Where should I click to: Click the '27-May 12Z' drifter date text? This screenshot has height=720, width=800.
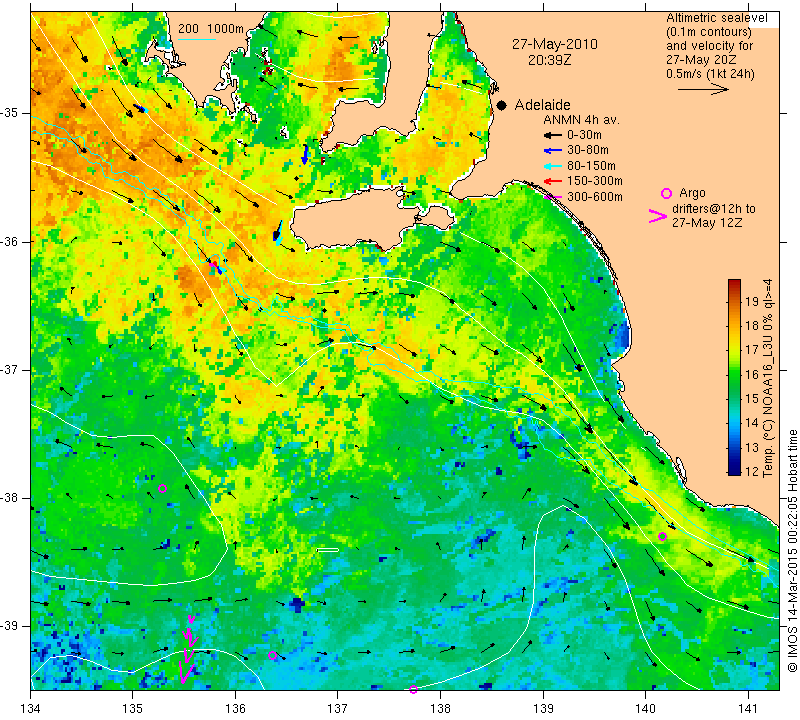click(x=707, y=223)
